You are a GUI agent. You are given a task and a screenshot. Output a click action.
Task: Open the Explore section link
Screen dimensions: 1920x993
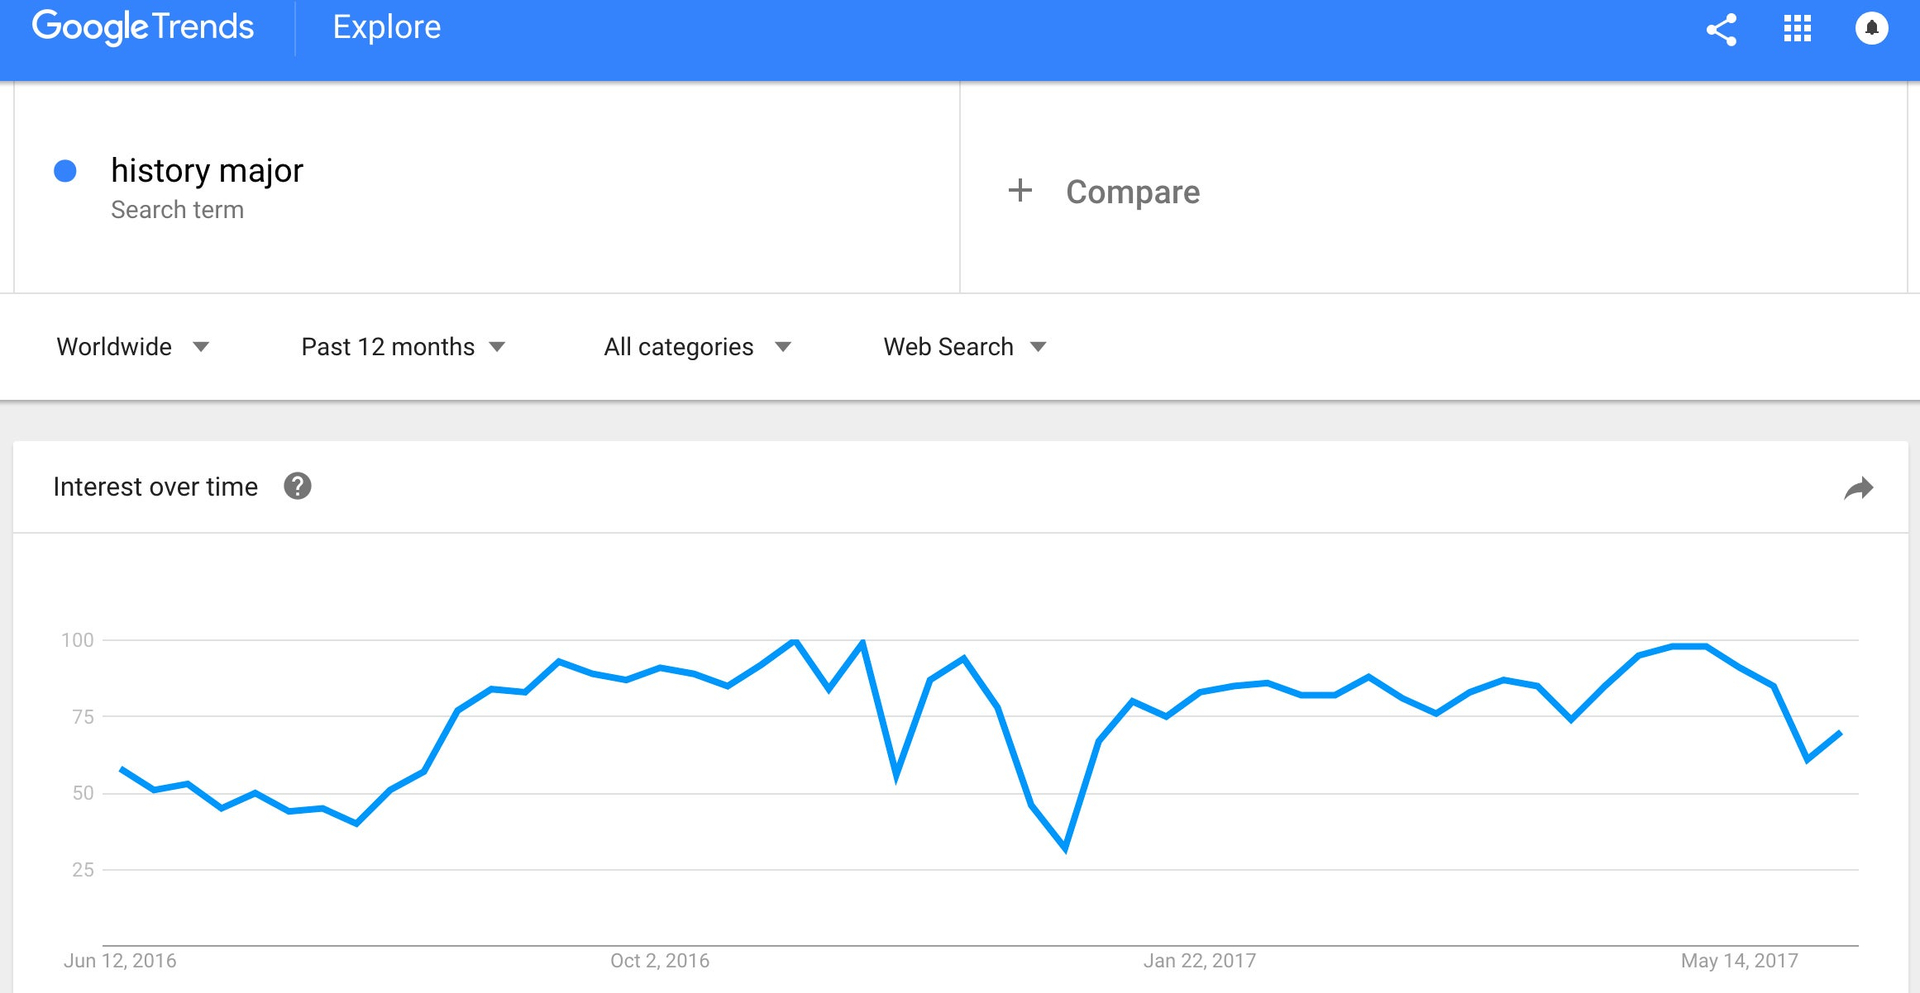(386, 27)
